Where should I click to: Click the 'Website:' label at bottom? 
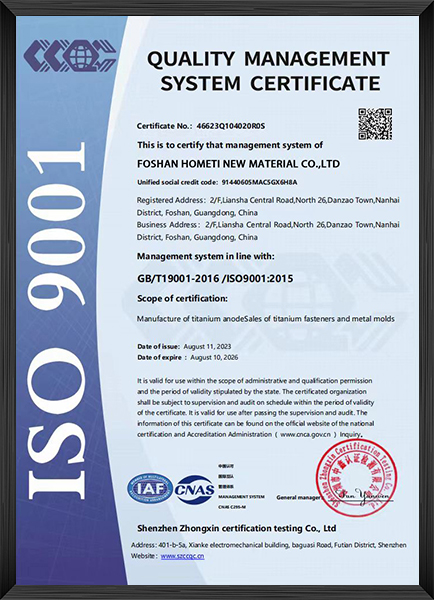click(x=144, y=556)
